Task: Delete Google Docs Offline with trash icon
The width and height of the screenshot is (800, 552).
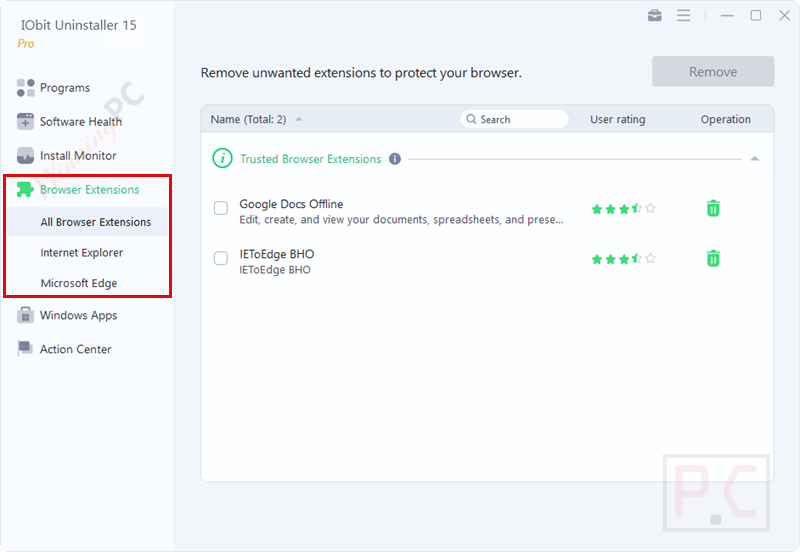Action: (713, 208)
